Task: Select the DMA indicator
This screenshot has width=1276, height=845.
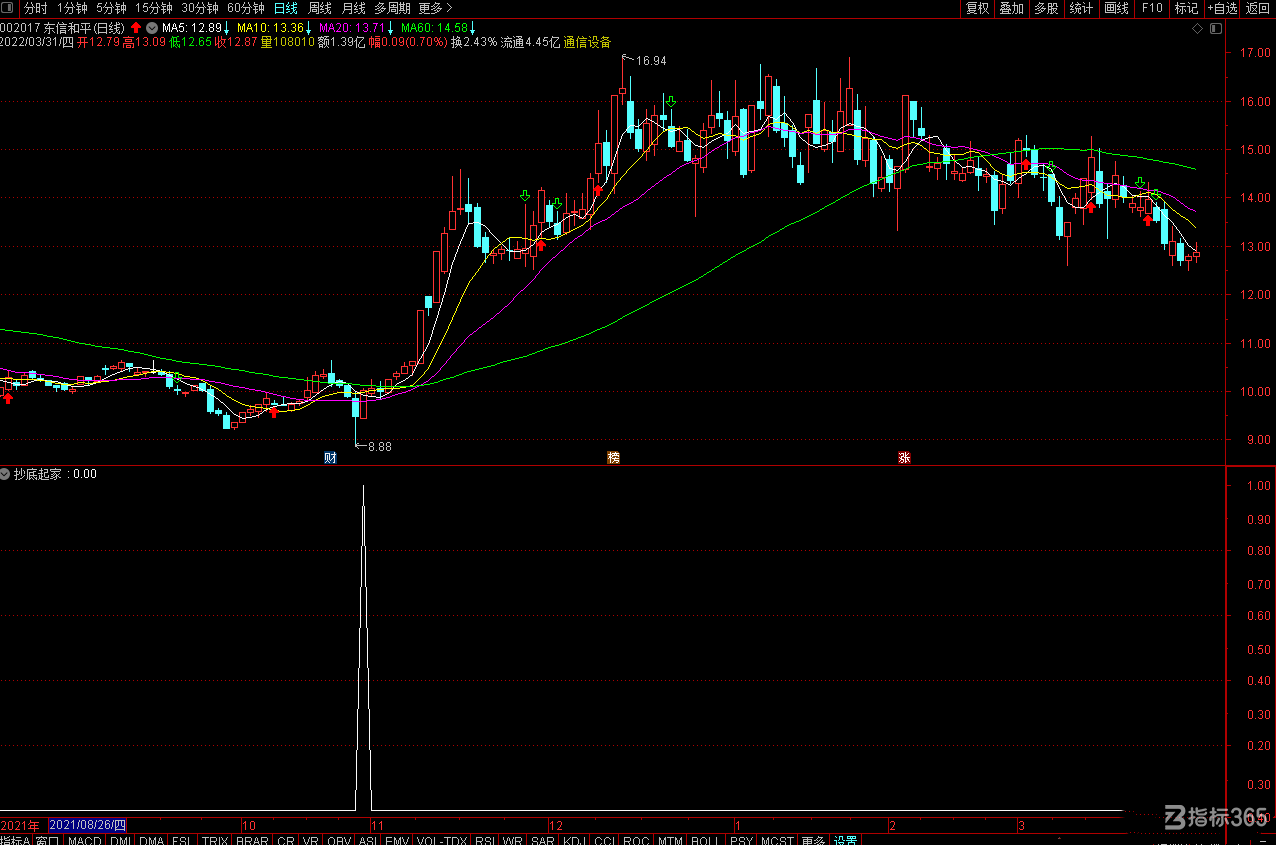Action: (152, 840)
